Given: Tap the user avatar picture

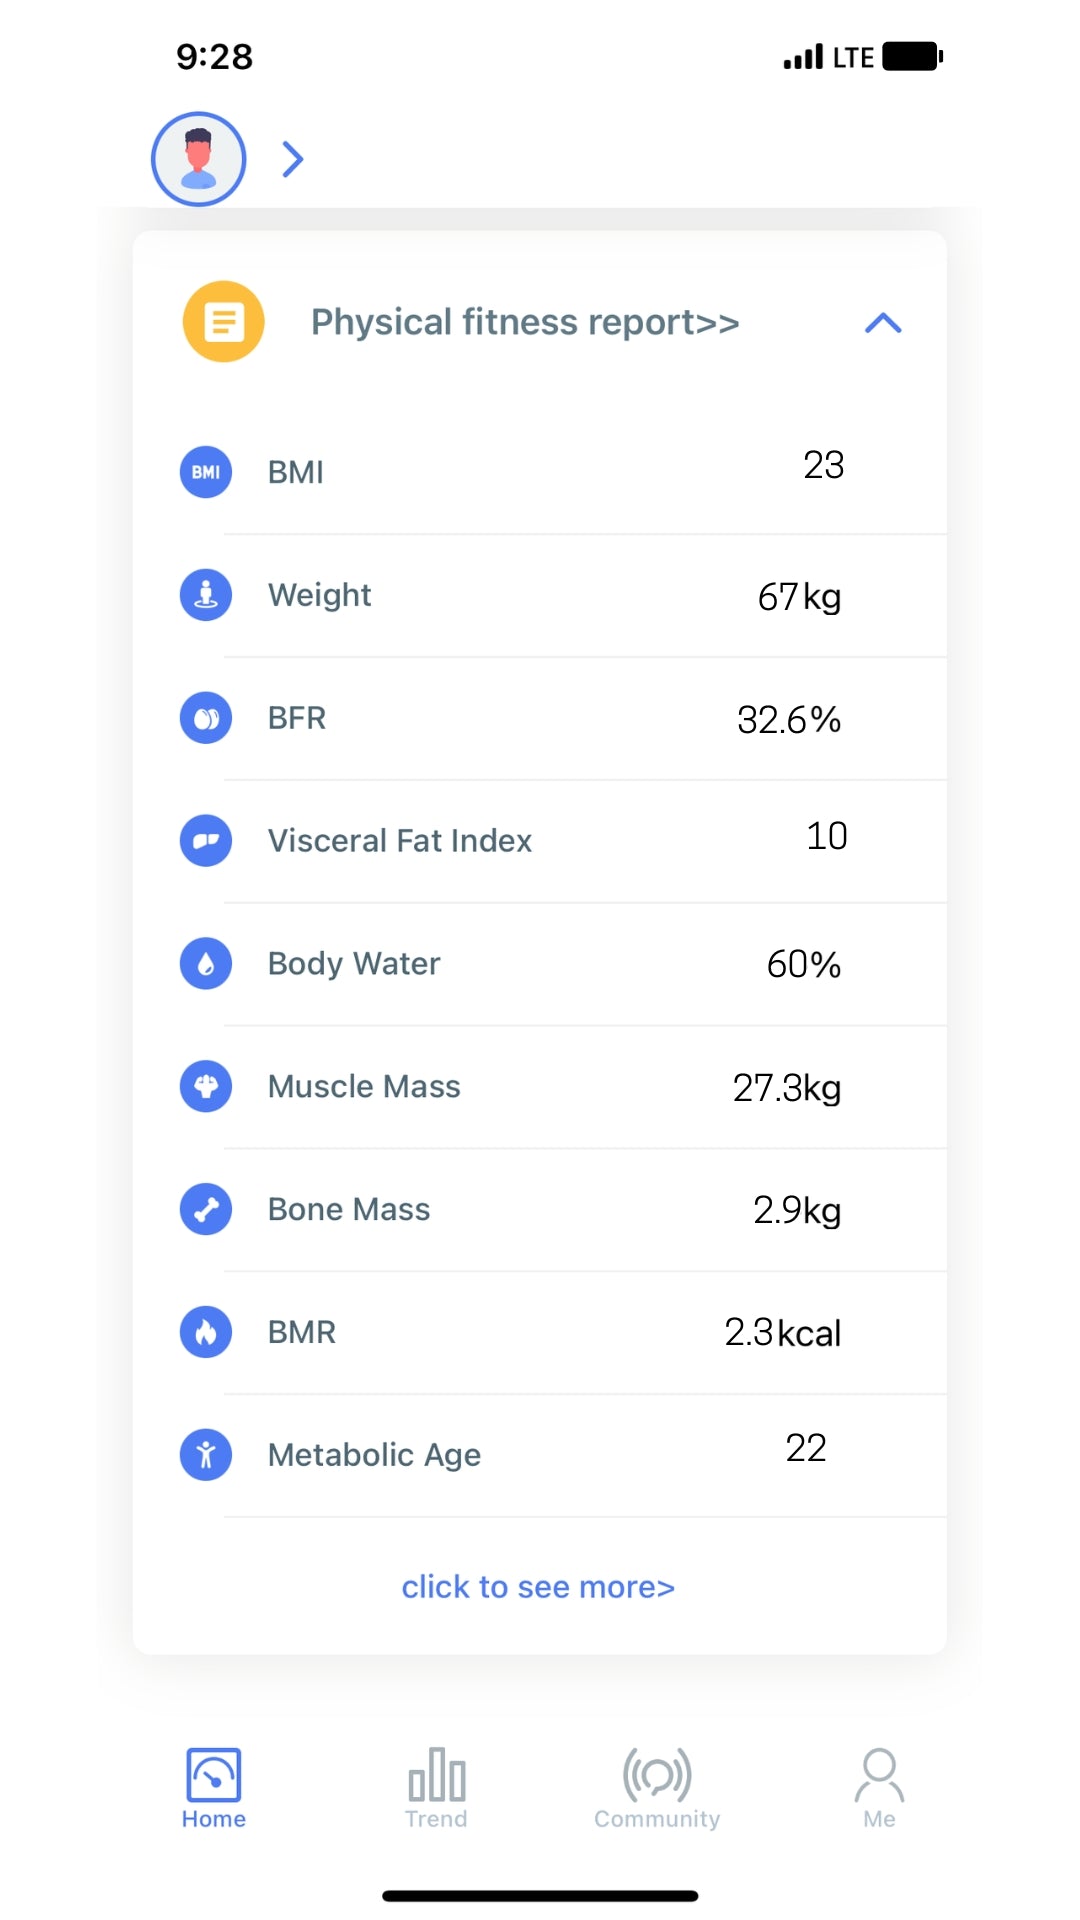Looking at the screenshot, I should coord(199,159).
